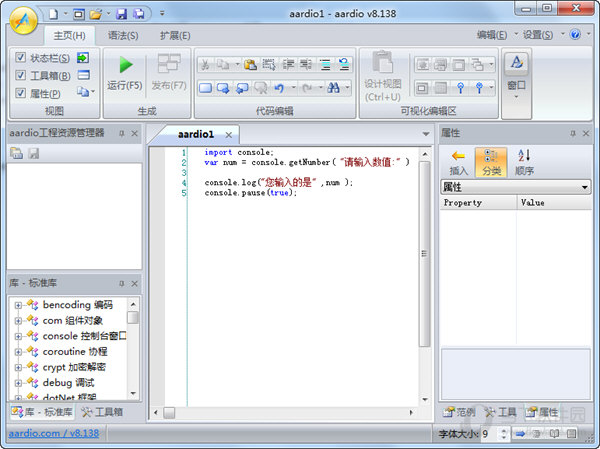Open the 属性 combo box dropdown

584,187
